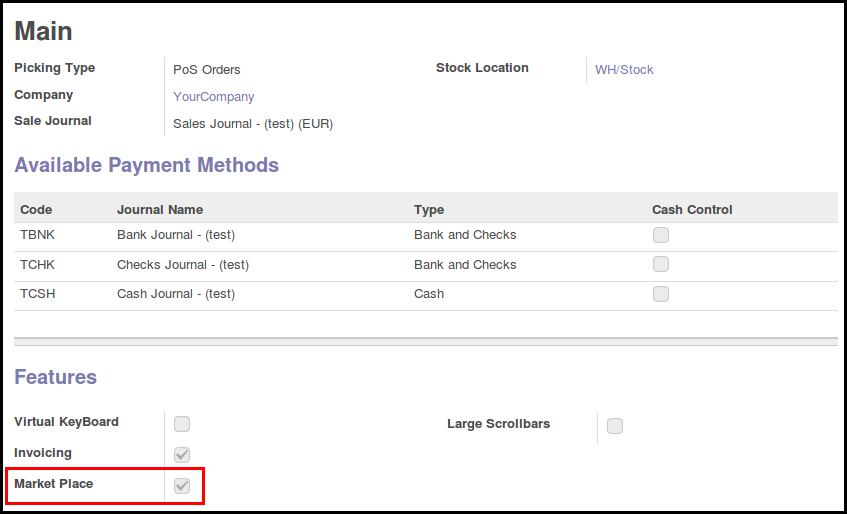Viewport: 847px width, 514px height.
Task: Enable the Large Scrollbars checkbox
Action: pyautogui.click(x=615, y=425)
